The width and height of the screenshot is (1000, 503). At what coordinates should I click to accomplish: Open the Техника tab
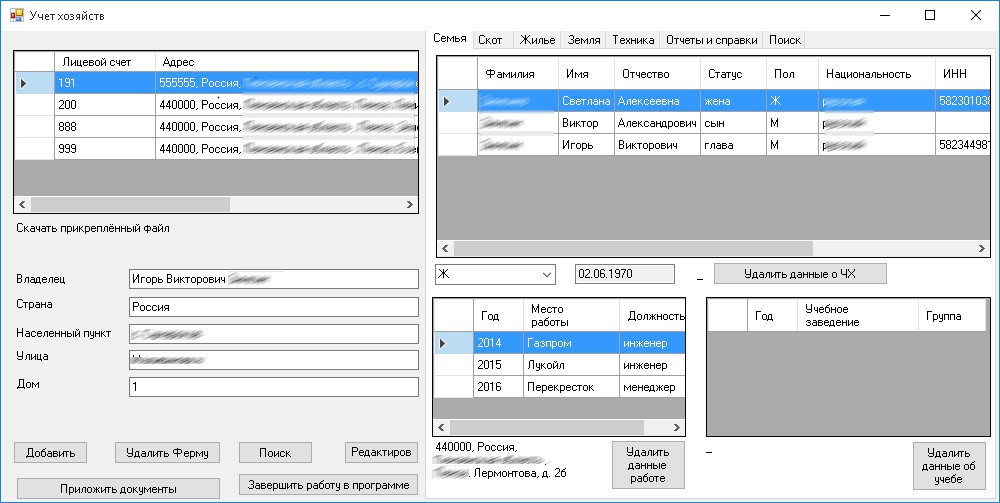(633, 40)
